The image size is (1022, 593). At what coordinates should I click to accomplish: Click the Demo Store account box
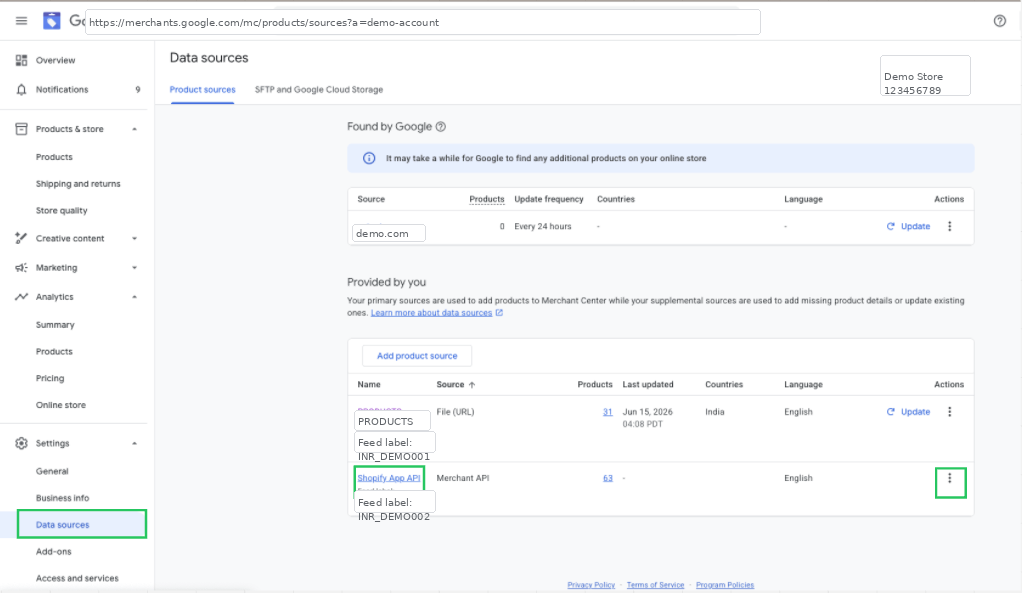tap(925, 76)
